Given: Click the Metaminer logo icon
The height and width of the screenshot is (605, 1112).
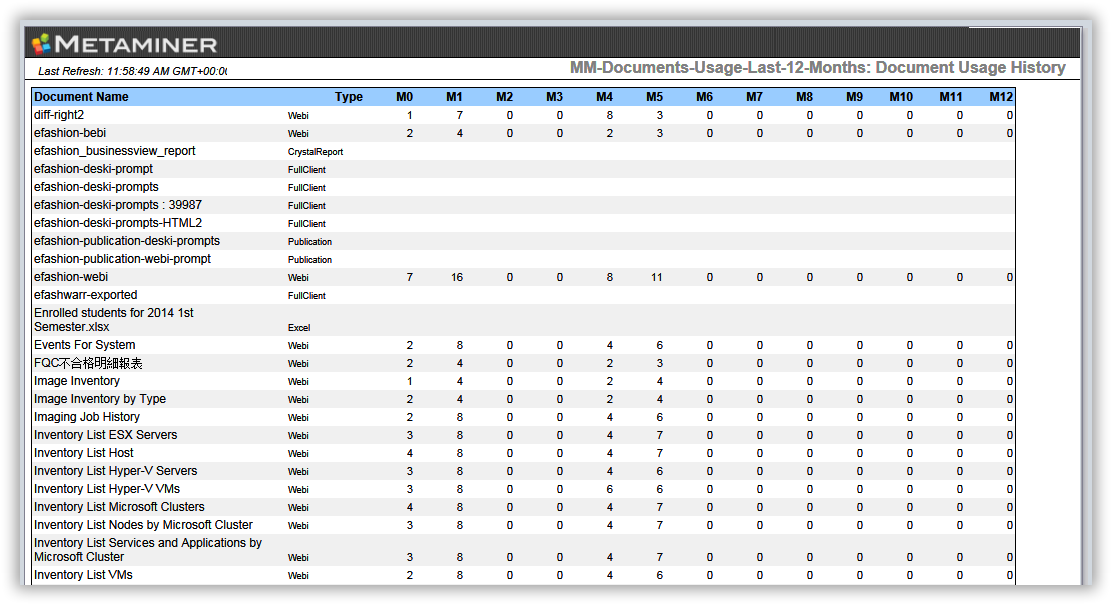Looking at the screenshot, I should [x=42, y=44].
